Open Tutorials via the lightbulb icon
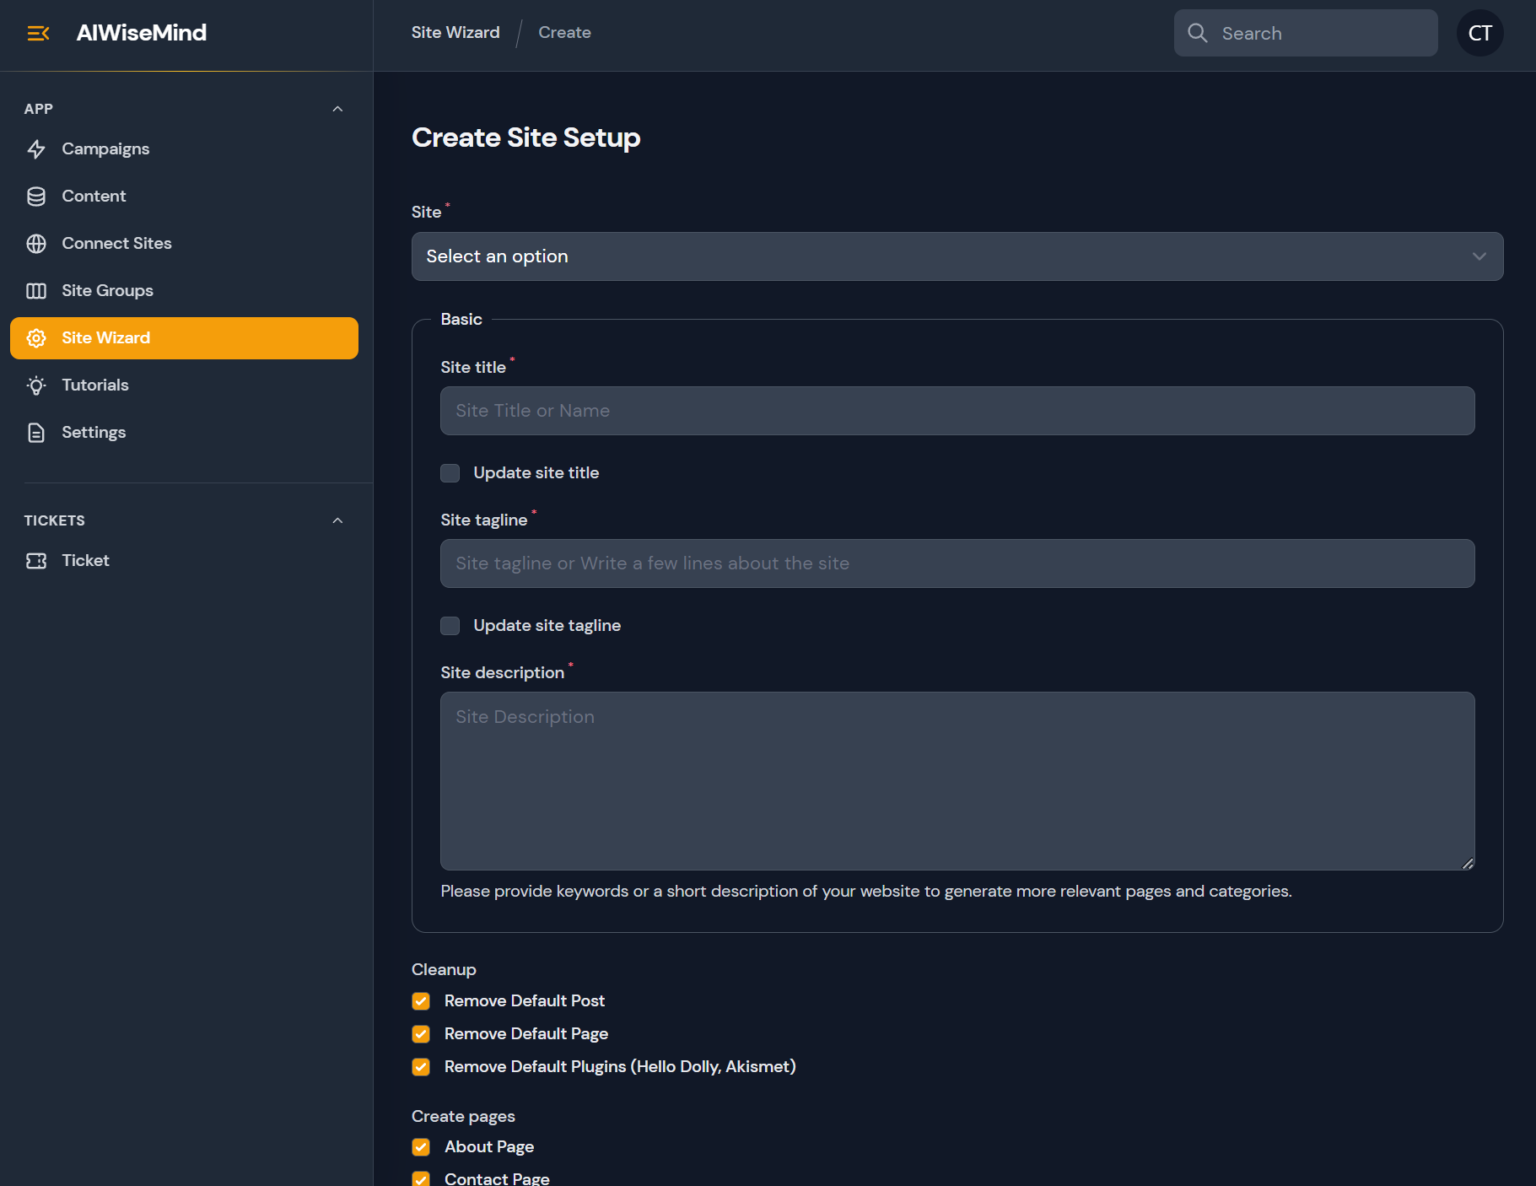 point(37,385)
